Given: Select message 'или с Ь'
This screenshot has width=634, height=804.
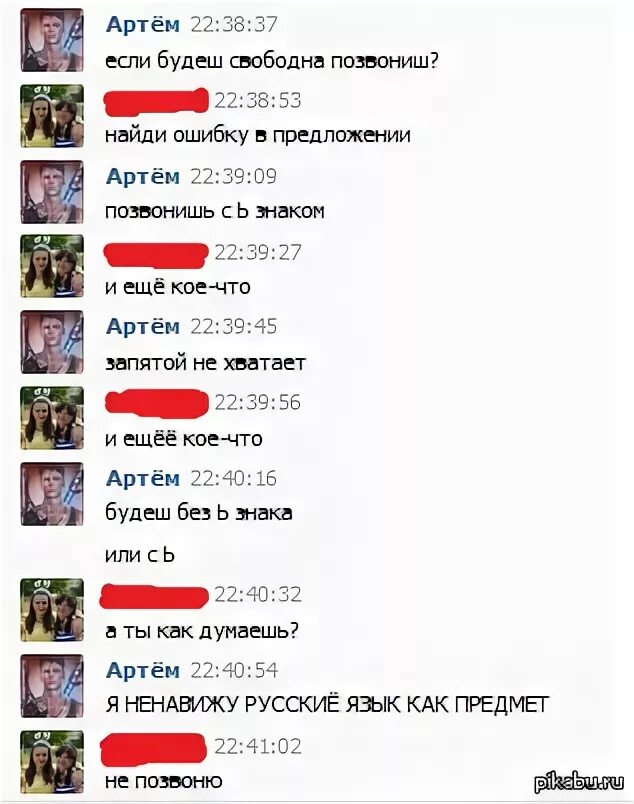Looking at the screenshot, I should (x=140, y=555).
